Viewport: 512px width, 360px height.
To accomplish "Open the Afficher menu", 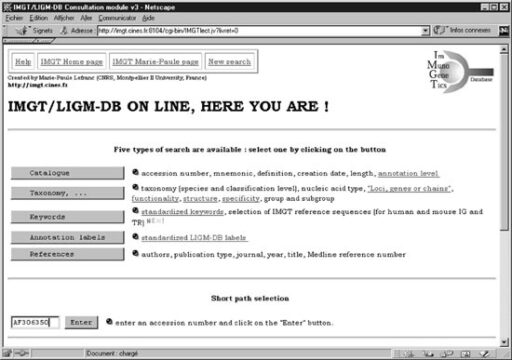I will tap(64, 18).
